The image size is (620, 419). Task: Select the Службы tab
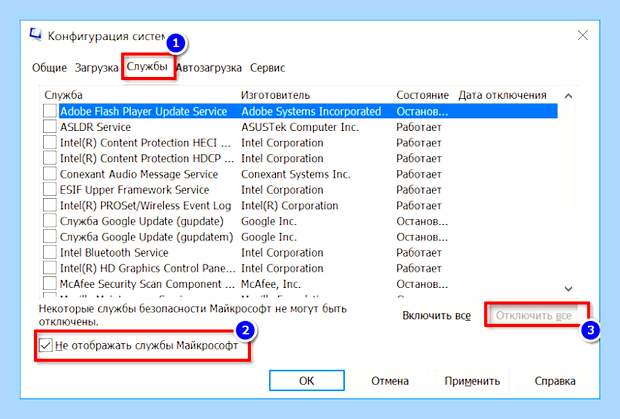pyautogui.click(x=147, y=66)
